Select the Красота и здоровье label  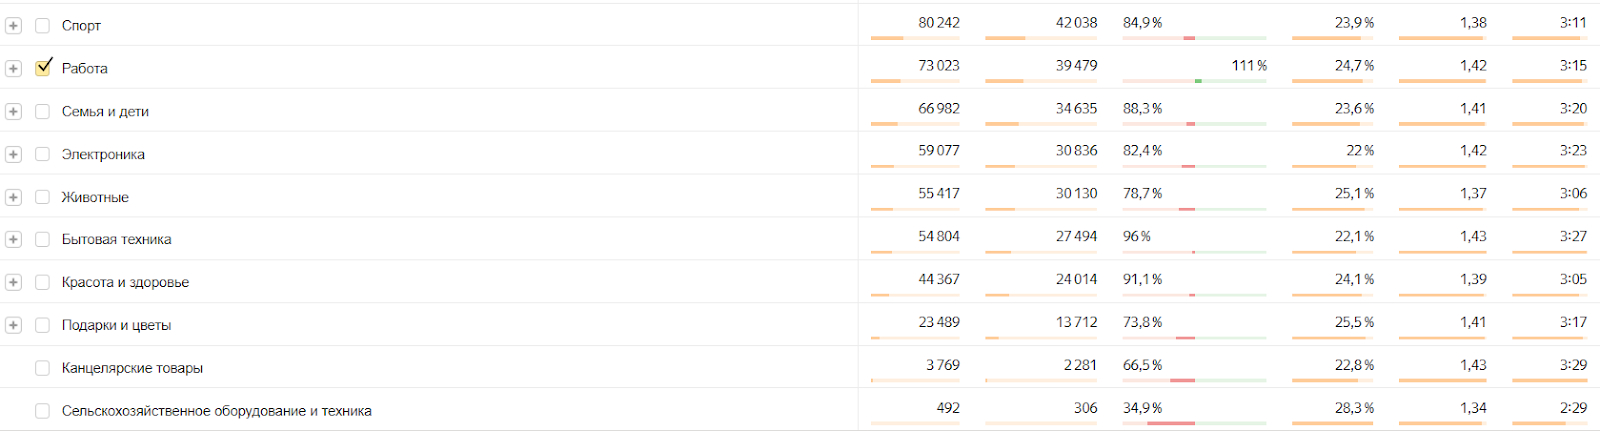pos(125,283)
